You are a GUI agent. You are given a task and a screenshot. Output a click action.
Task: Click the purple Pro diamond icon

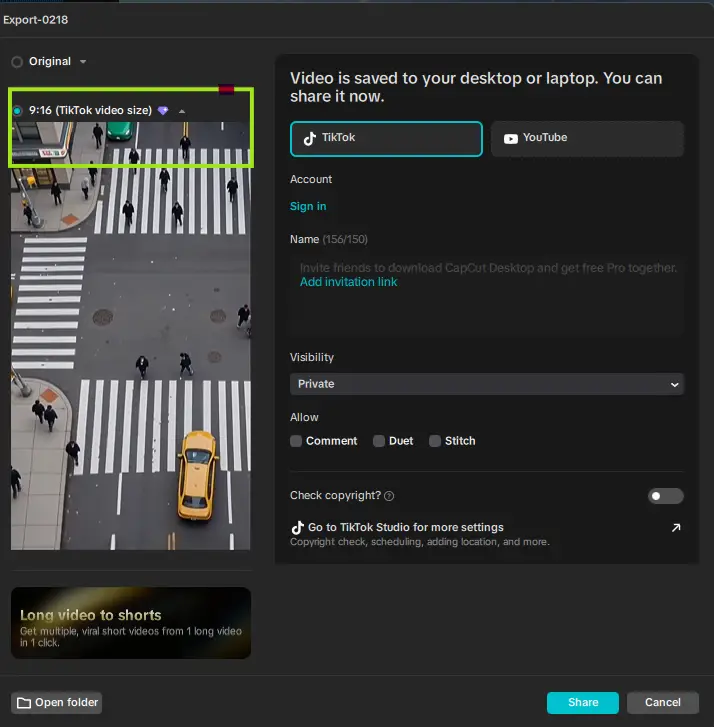point(163,111)
